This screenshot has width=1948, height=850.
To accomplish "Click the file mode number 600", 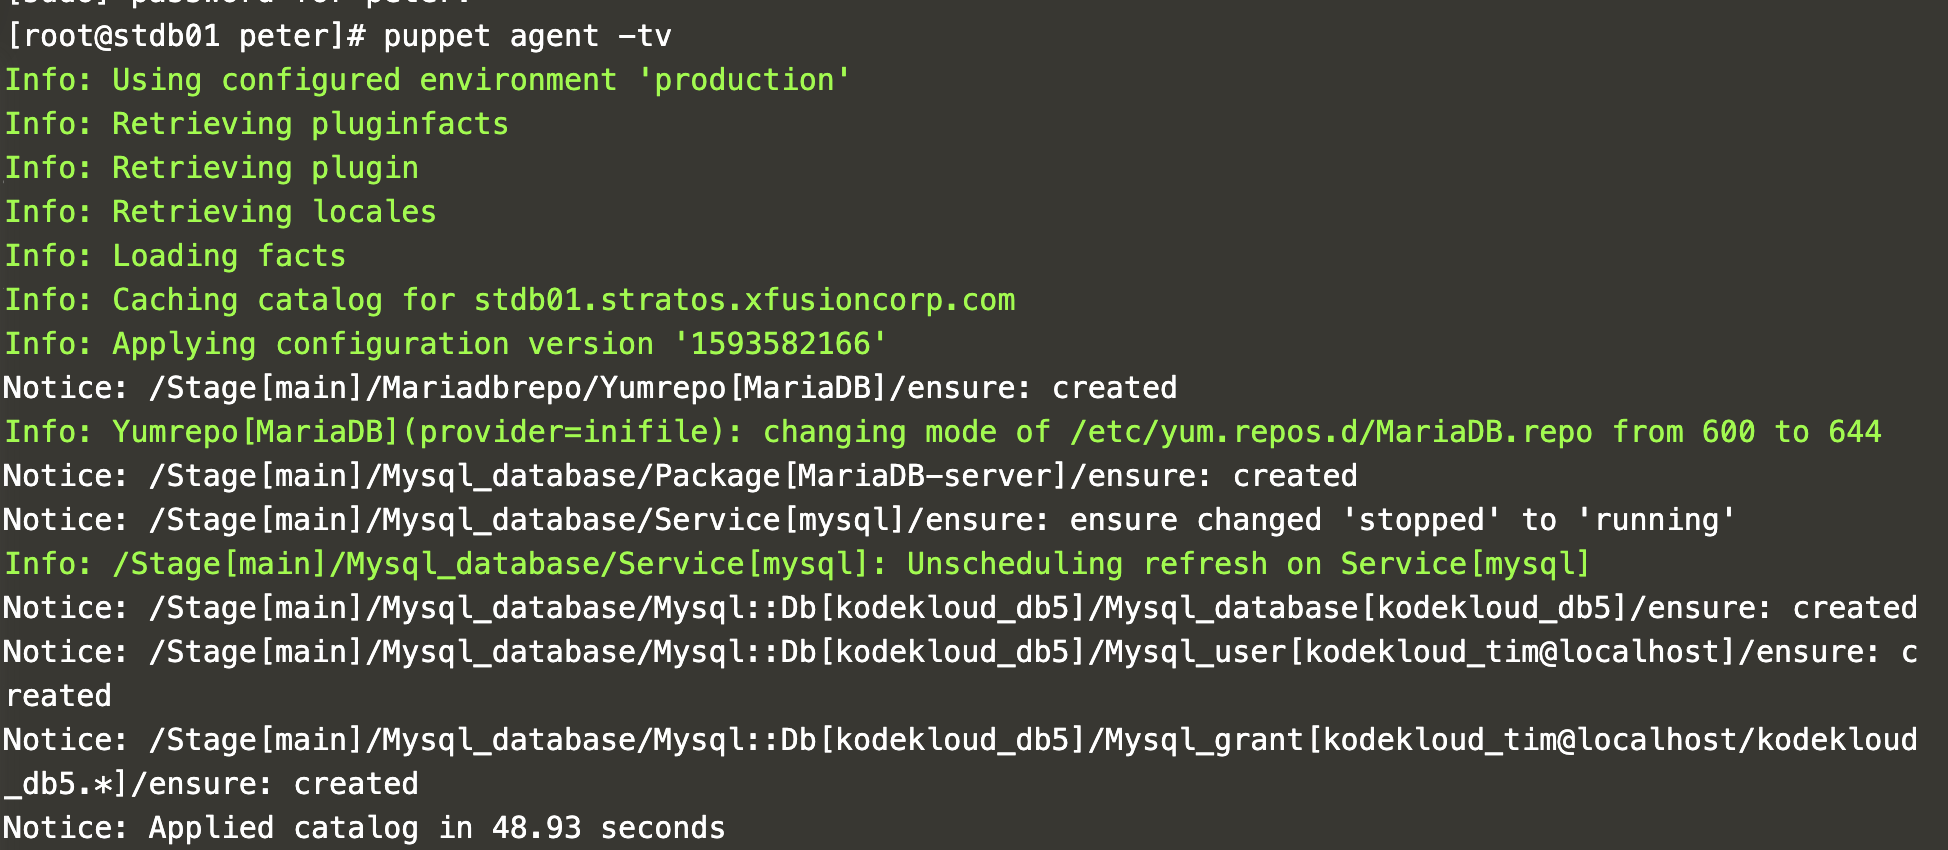I will 1728,432.
